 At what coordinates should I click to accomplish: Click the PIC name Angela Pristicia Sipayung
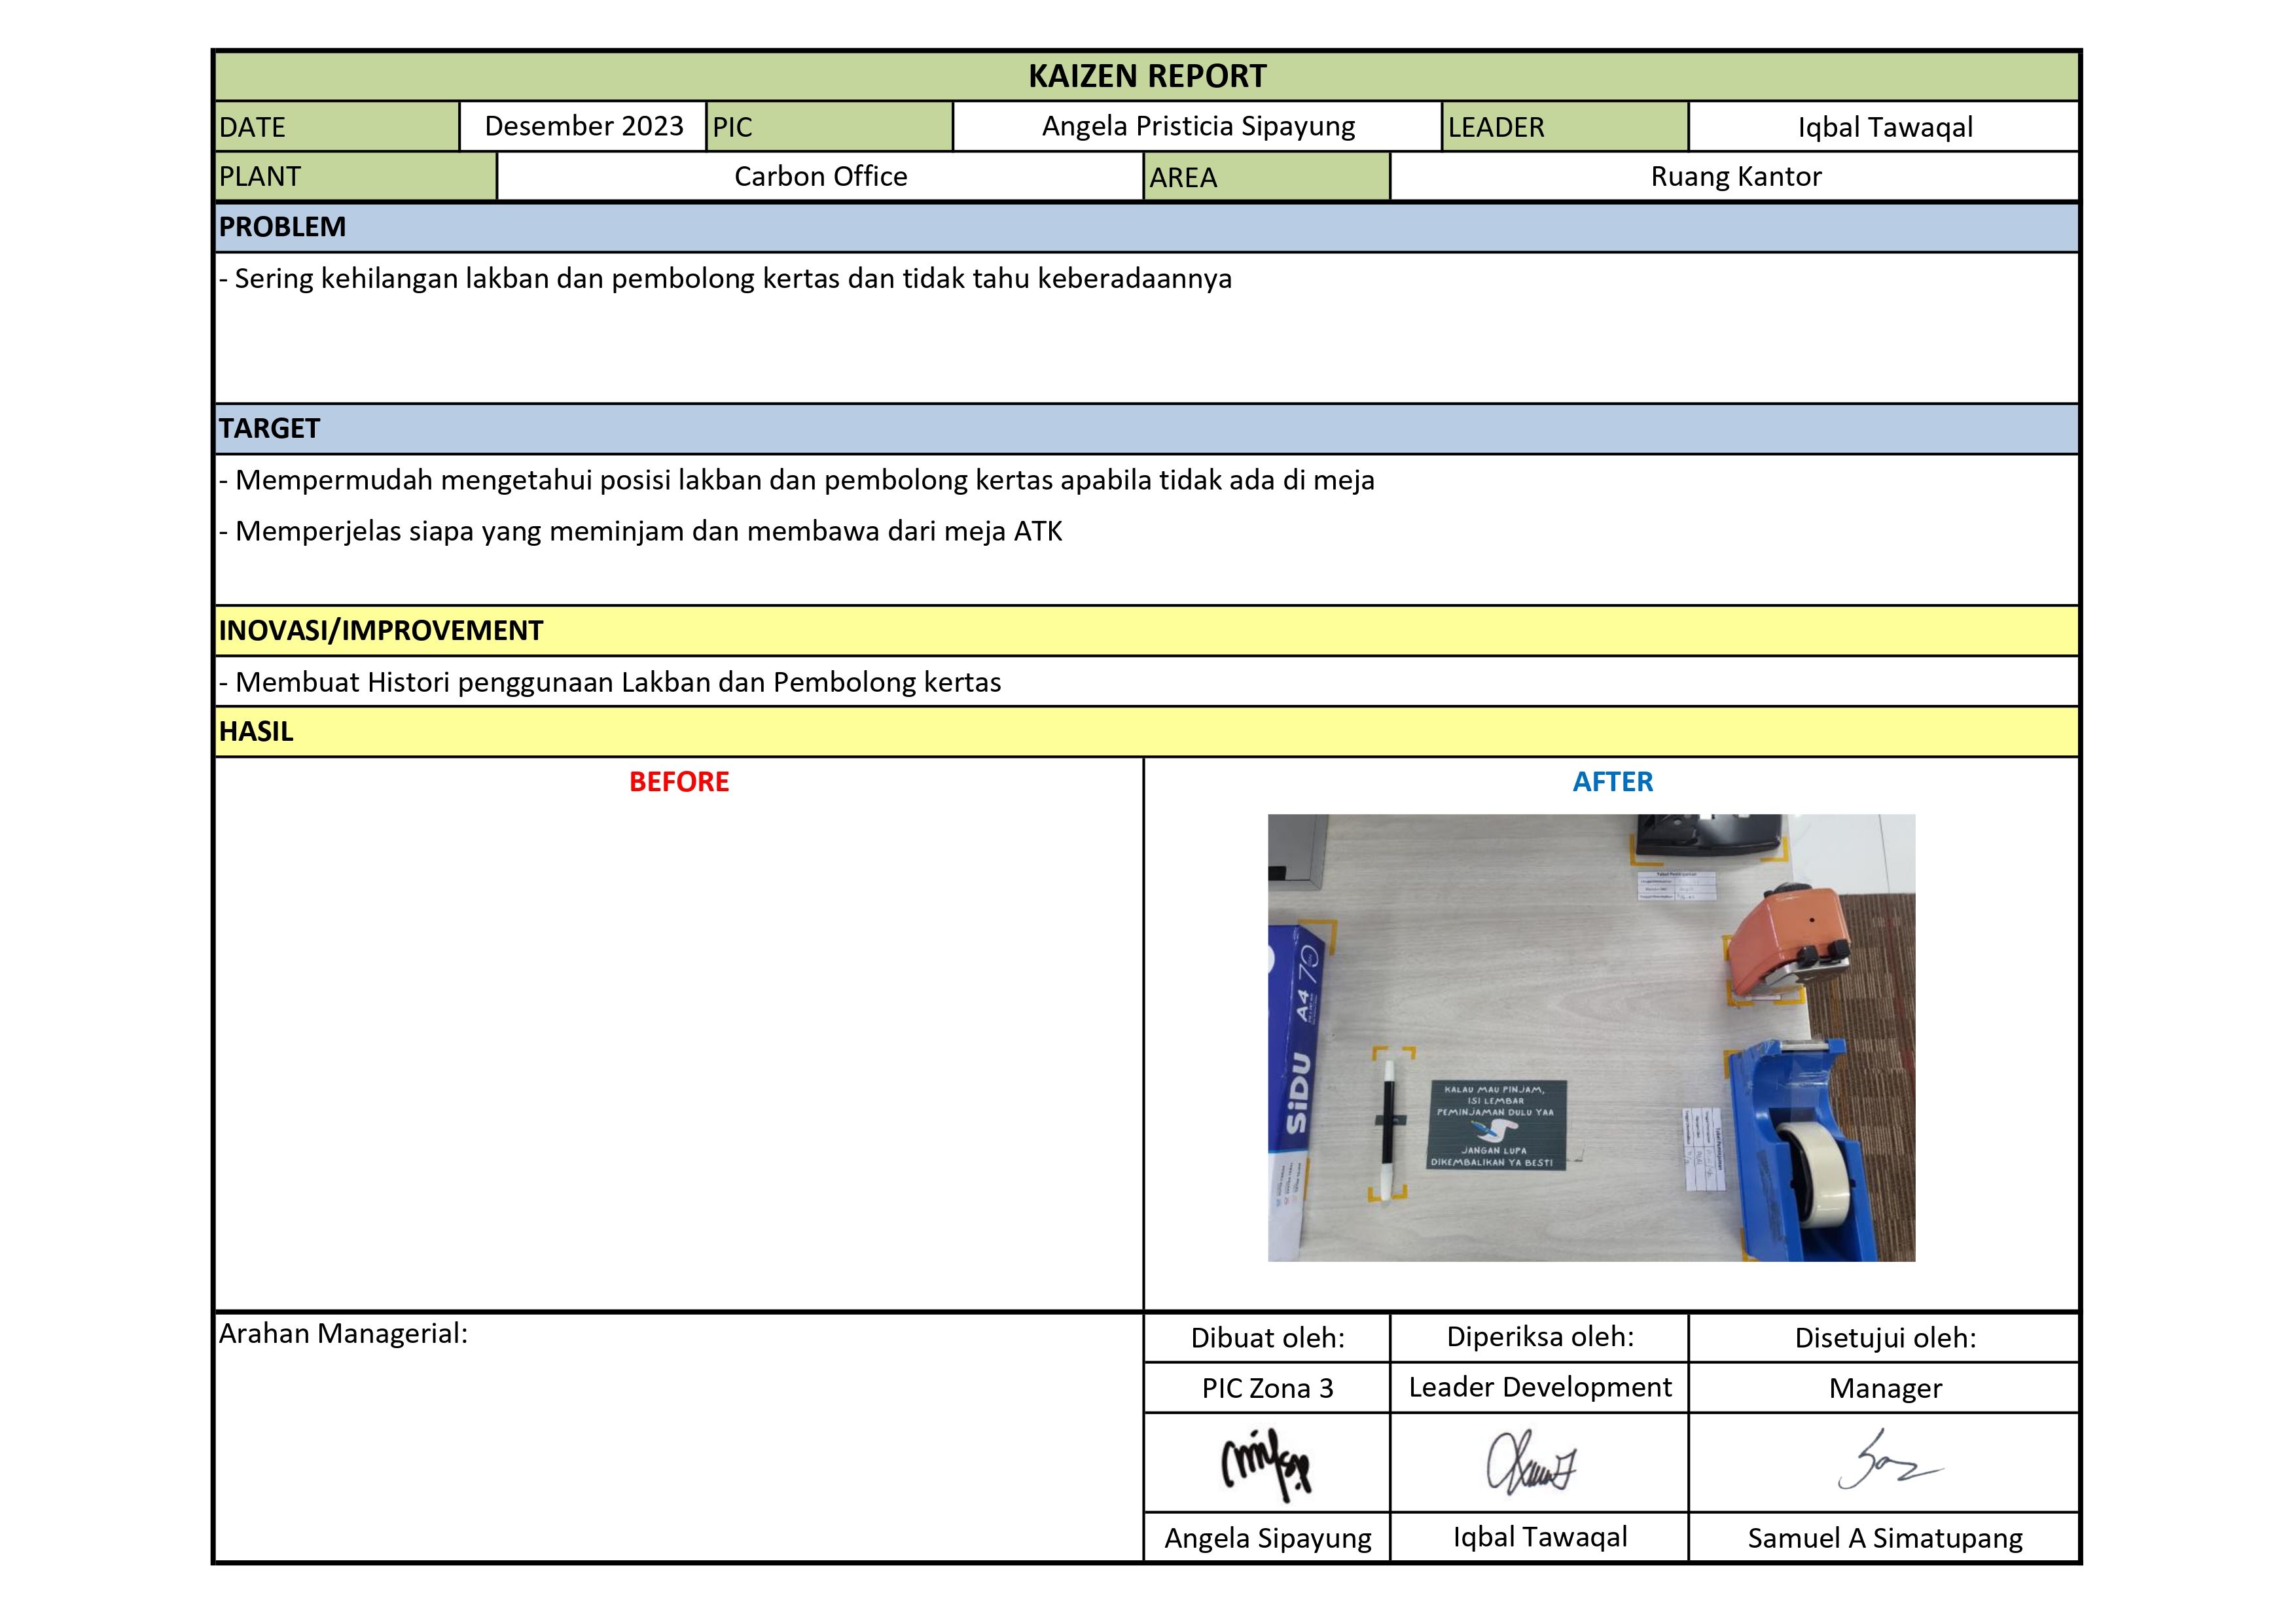tap(1197, 126)
